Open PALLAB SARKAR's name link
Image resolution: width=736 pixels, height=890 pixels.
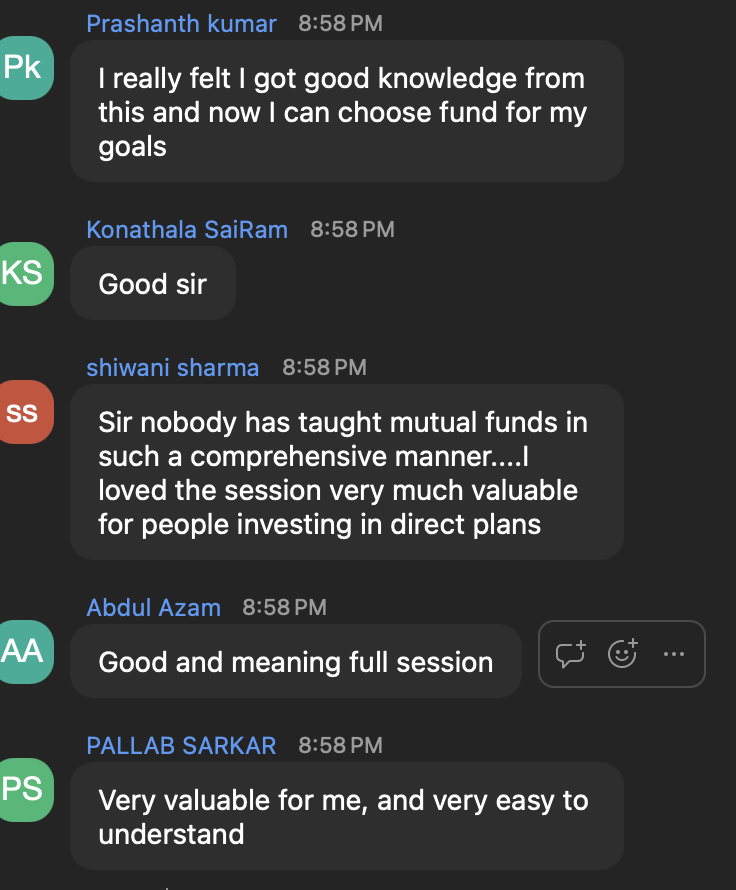click(181, 746)
